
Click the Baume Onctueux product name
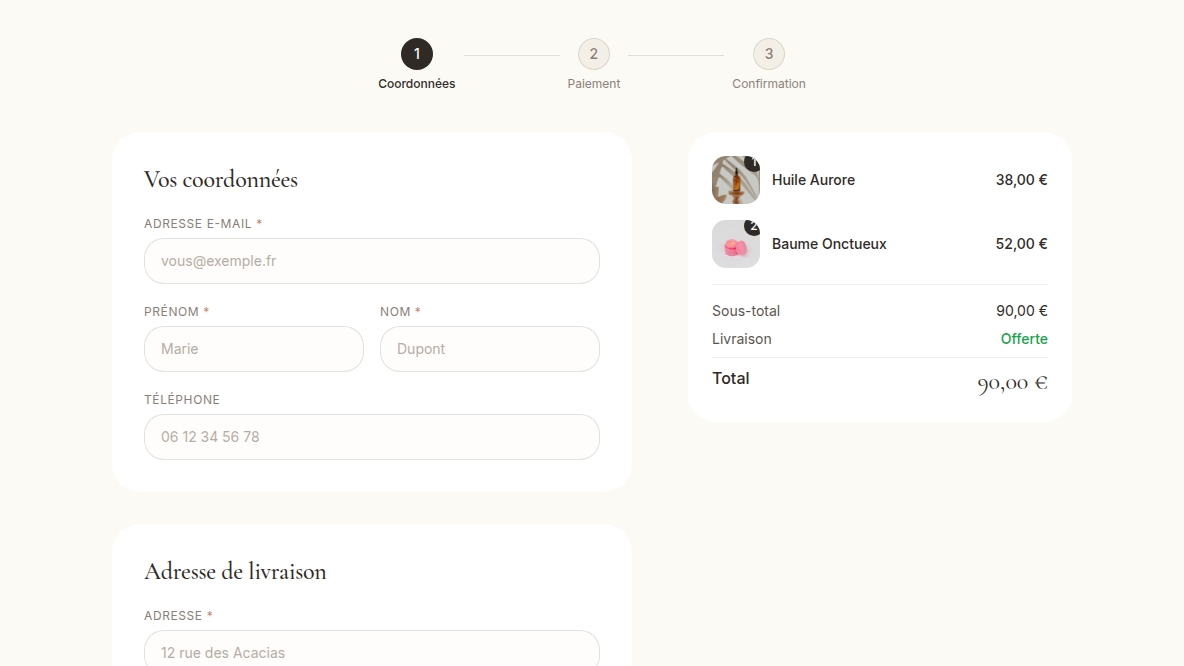point(829,244)
